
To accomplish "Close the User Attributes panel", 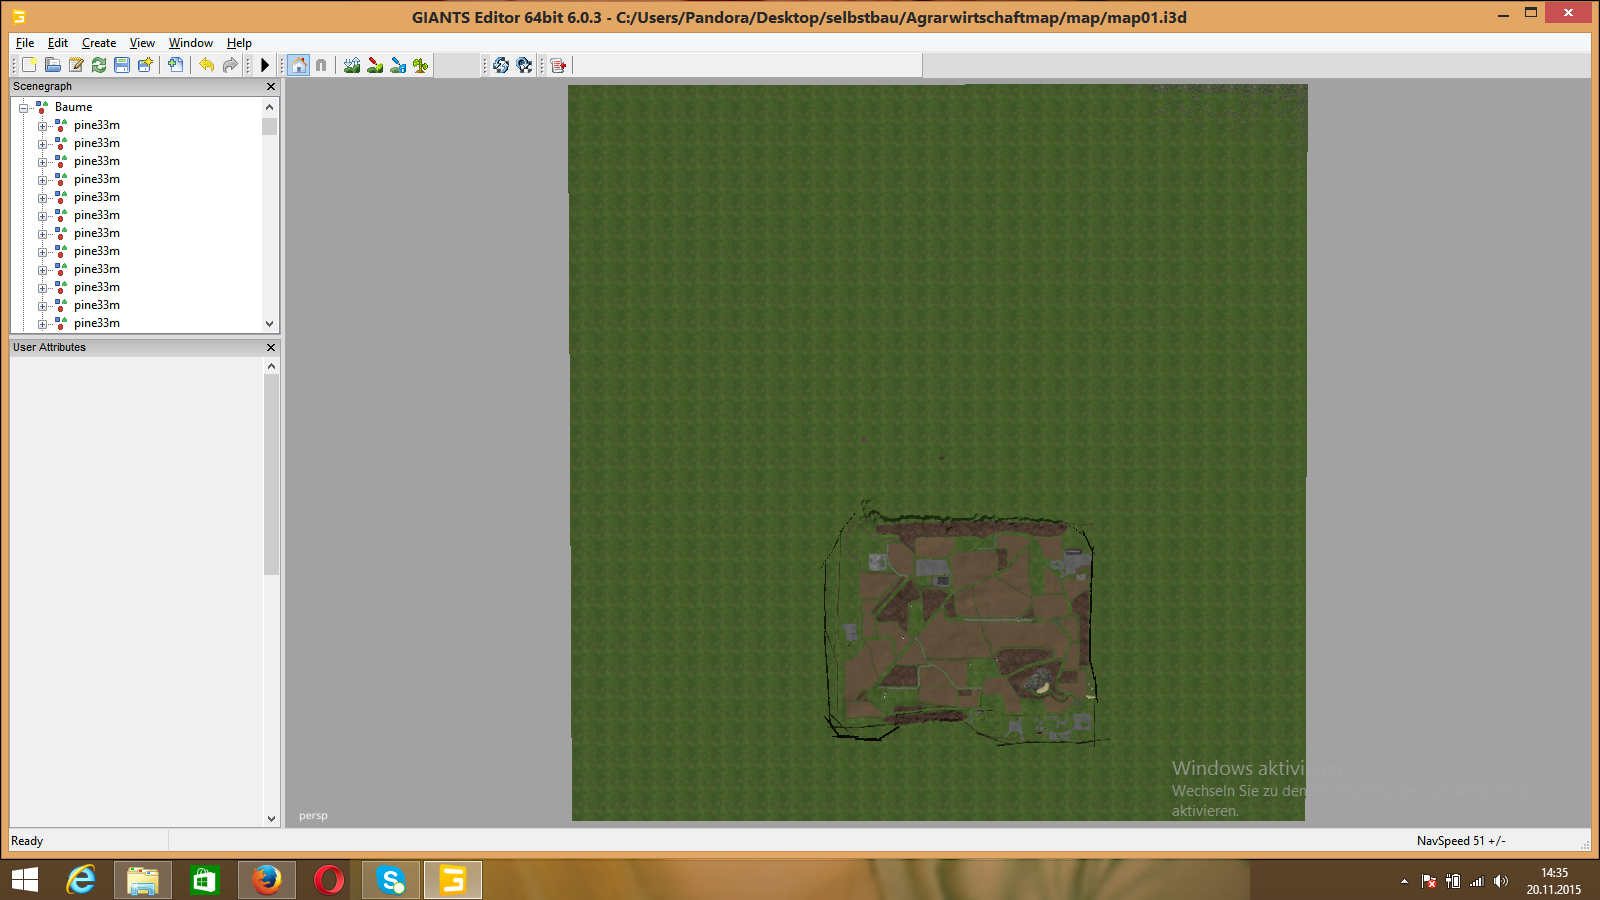I will pos(270,347).
